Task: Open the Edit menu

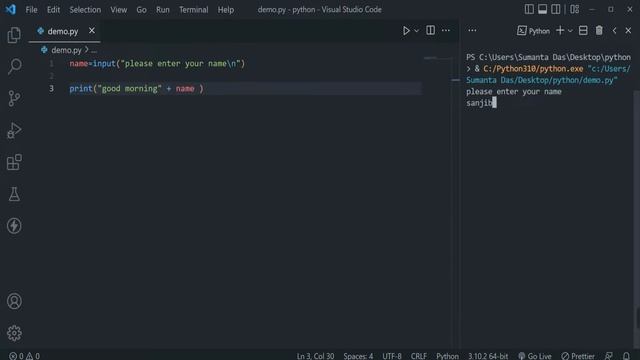Action: (x=53, y=9)
